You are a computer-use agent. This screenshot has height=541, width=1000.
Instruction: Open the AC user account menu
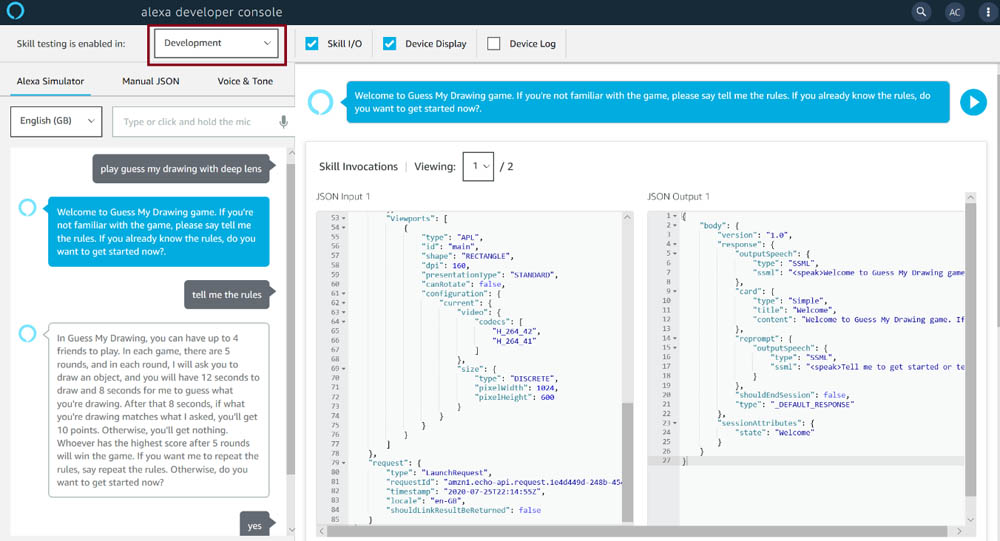[x=955, y=12]
